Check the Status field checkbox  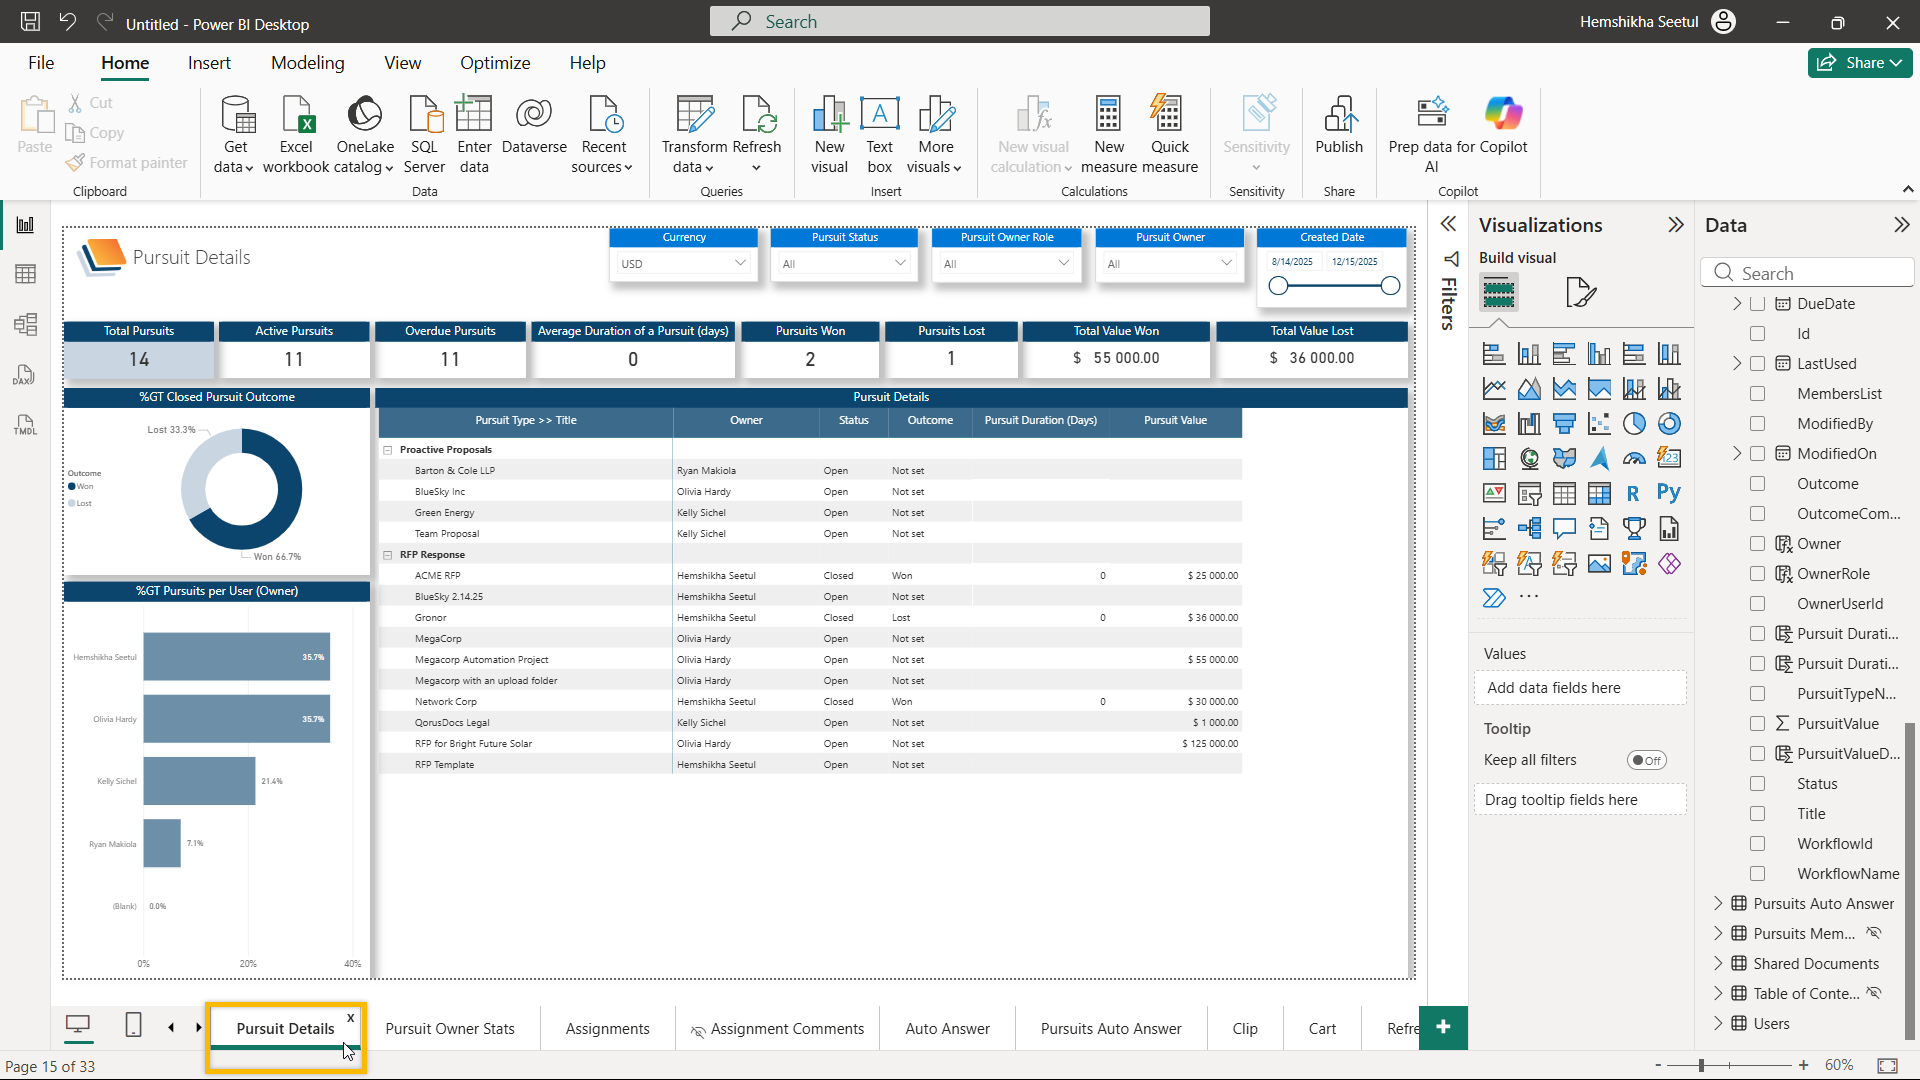(x=1757, y=784)
